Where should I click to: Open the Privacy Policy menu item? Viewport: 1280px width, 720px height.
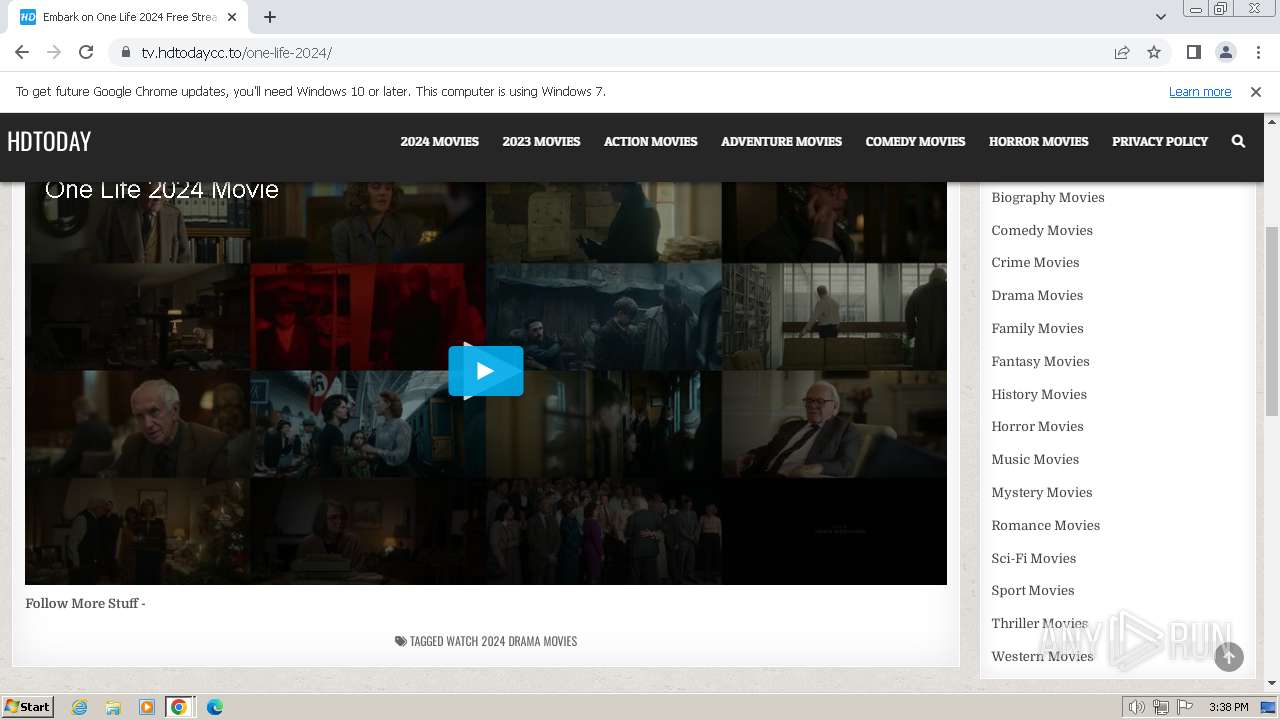[1160, 141]
